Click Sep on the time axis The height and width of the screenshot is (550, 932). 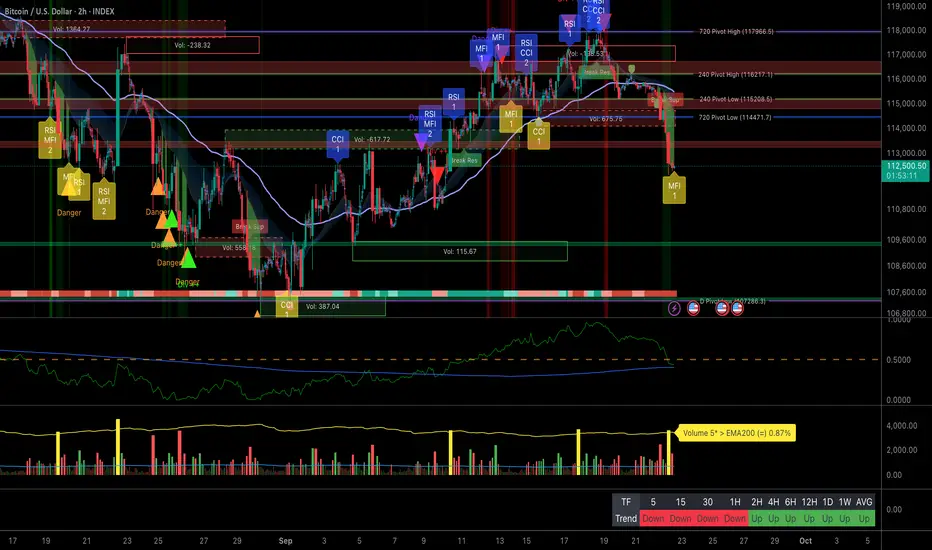[285, 541]
